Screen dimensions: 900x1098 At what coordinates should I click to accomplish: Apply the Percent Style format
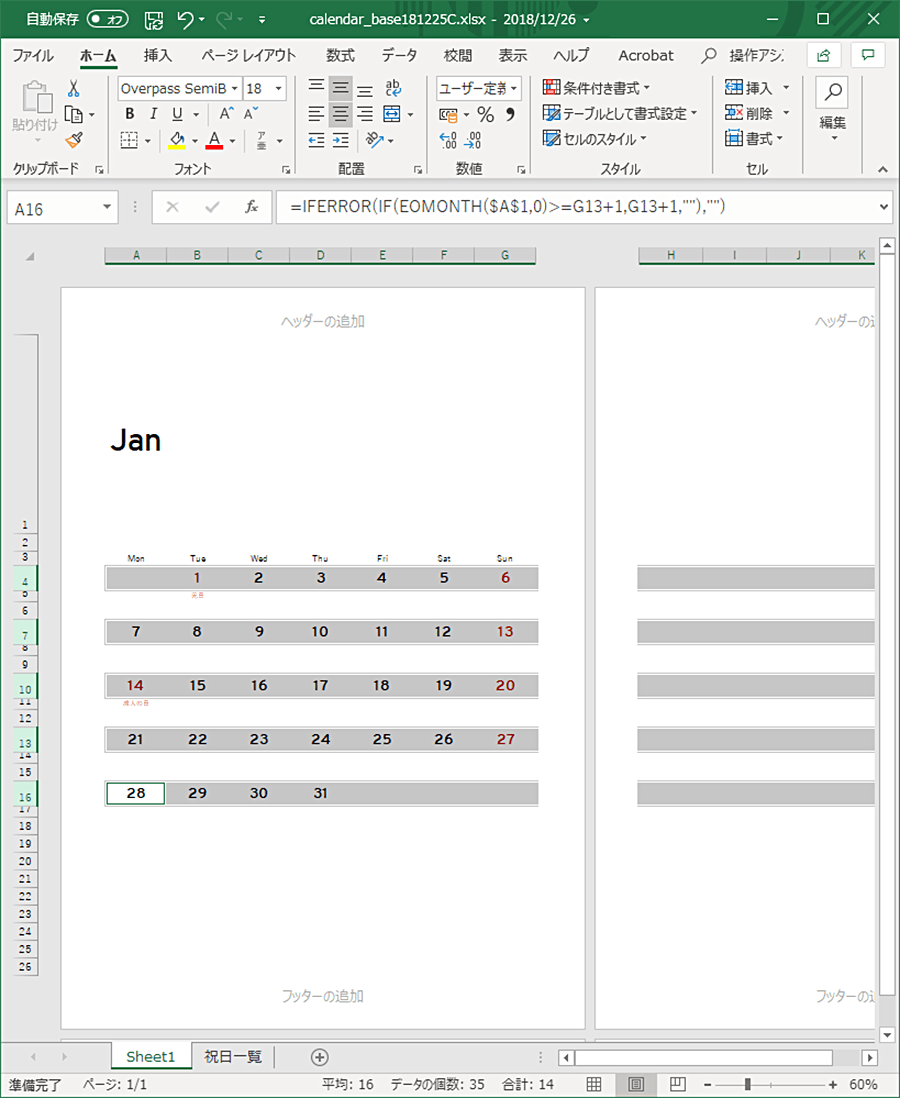(485, 114)
